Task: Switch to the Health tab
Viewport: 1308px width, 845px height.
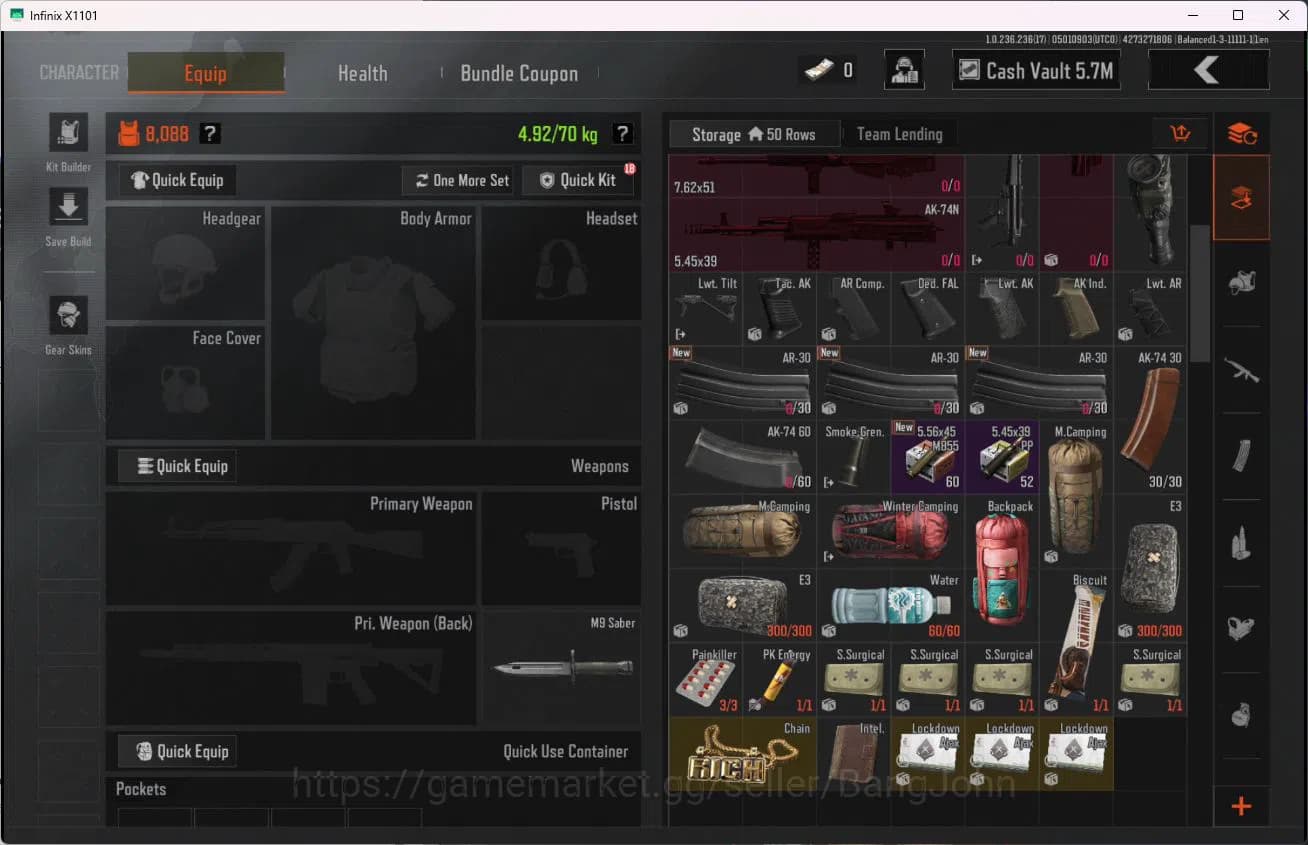Action: point(362,73)
